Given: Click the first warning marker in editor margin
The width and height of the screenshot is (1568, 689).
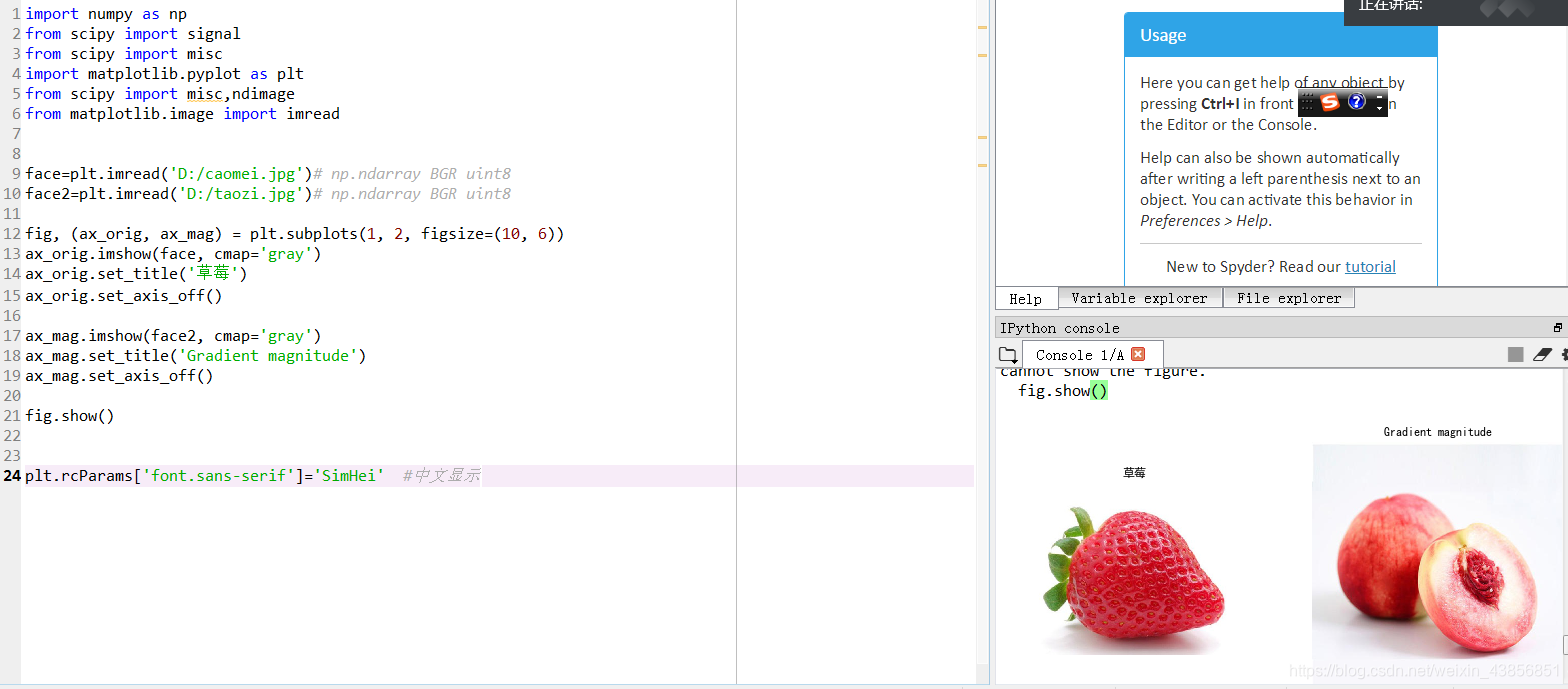Looking at the screenshot, I should pyautogui.click(x=982, y=27).
